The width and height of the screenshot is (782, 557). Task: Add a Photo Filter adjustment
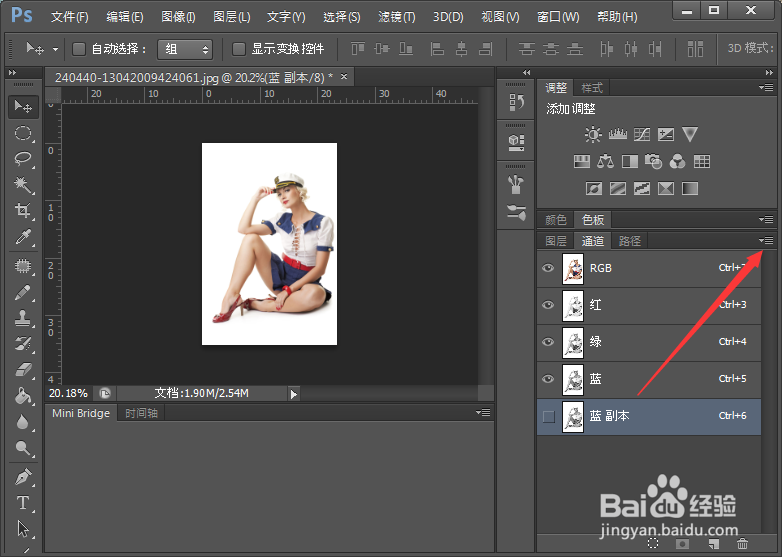point(653,161)
